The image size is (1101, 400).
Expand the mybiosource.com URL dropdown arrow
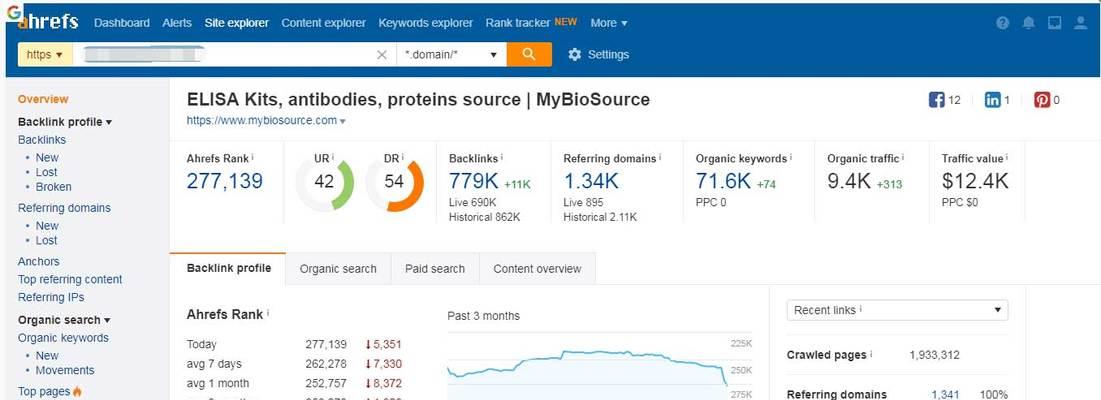tap(343, 121)
